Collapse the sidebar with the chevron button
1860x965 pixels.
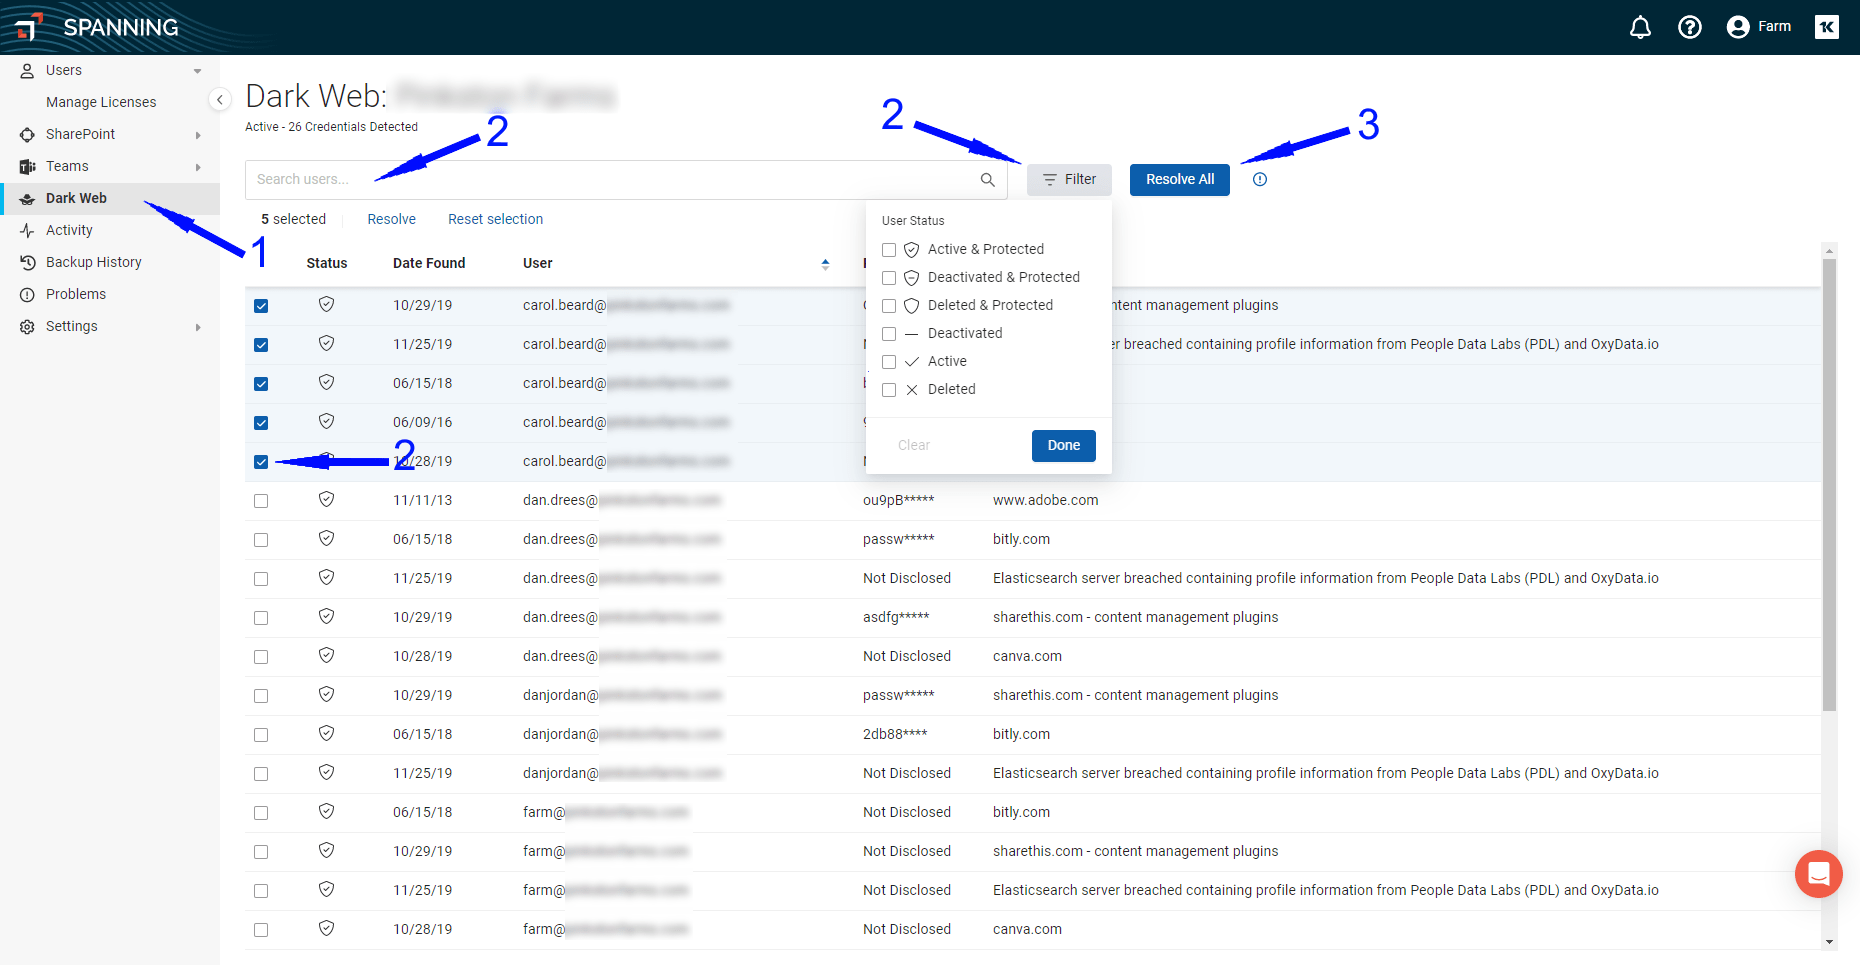pyautogui.click(x=220, y=100)
